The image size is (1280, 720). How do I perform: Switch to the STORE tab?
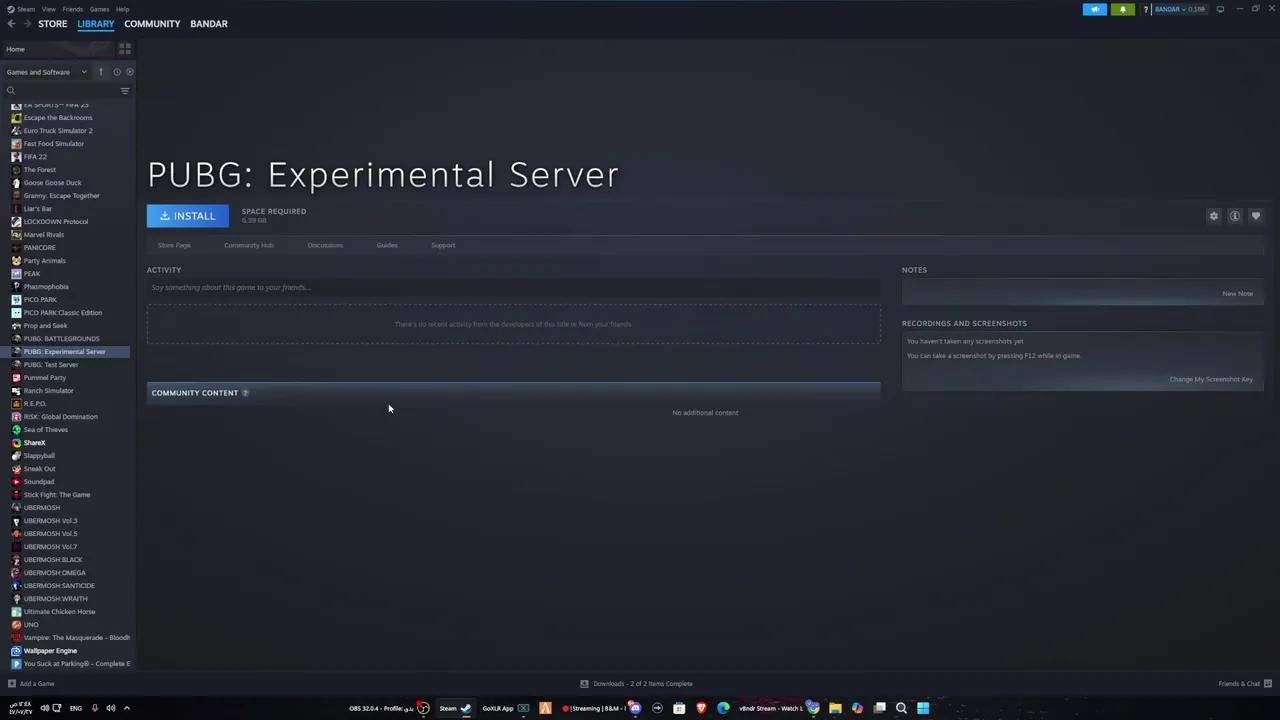click(x=52, y=24)
